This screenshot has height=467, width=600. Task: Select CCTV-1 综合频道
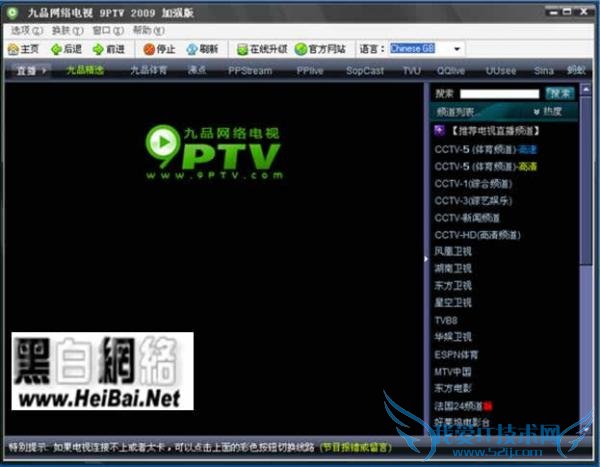(473, 184)
